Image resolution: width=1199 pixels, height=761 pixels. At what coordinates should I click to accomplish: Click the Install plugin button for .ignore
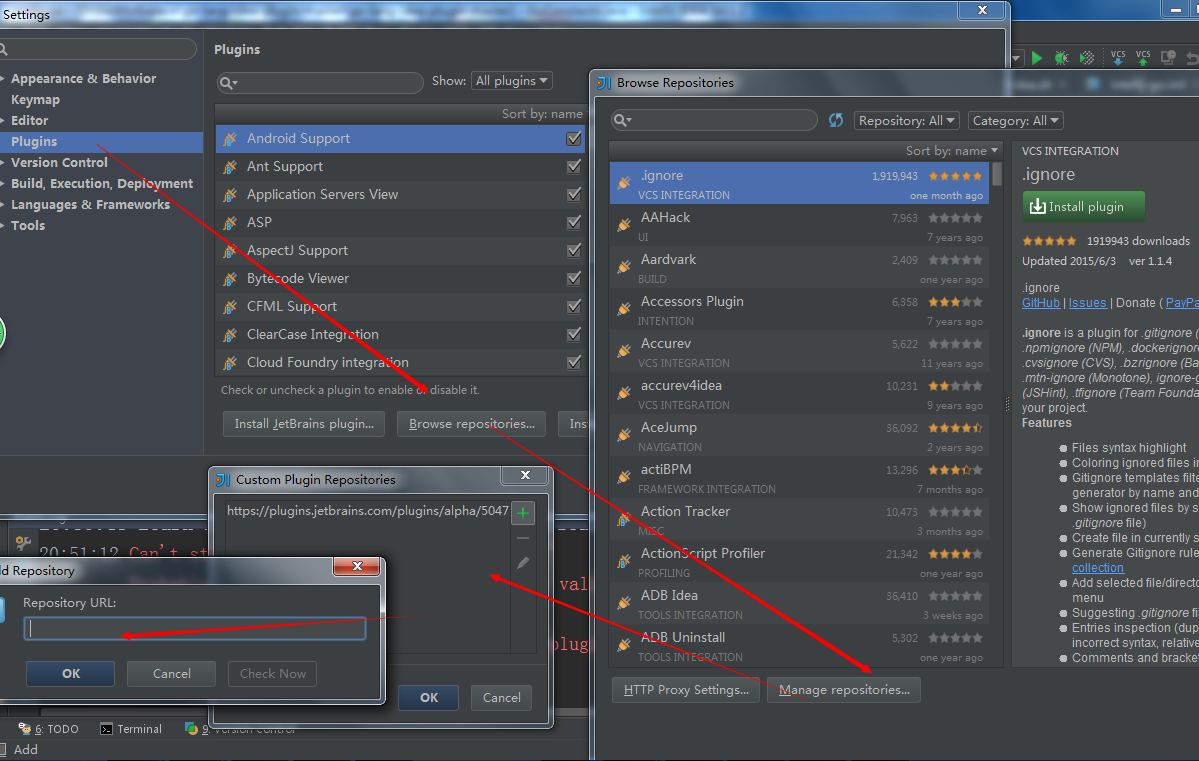pyautogui.click(x=1083, y=206)
